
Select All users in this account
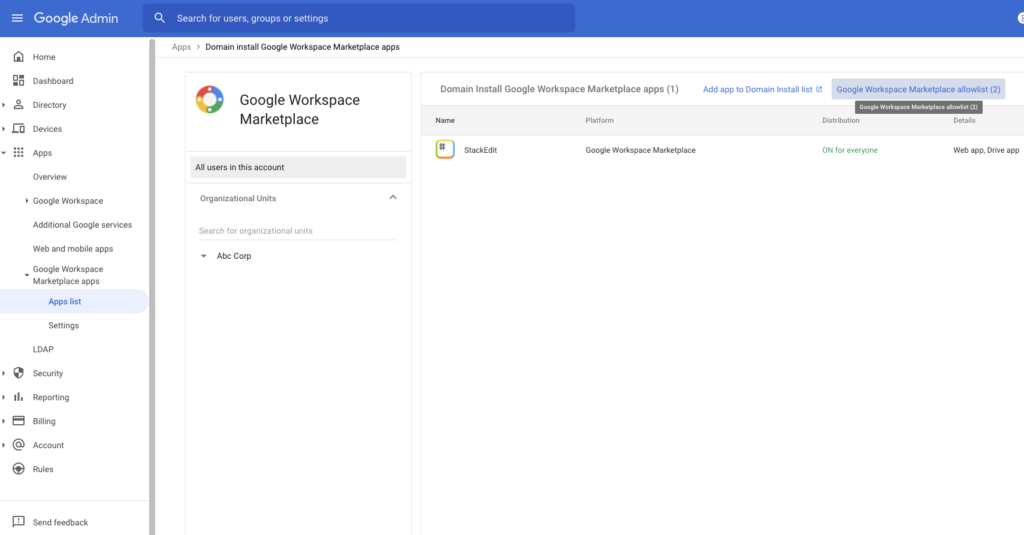pos(298,167)
